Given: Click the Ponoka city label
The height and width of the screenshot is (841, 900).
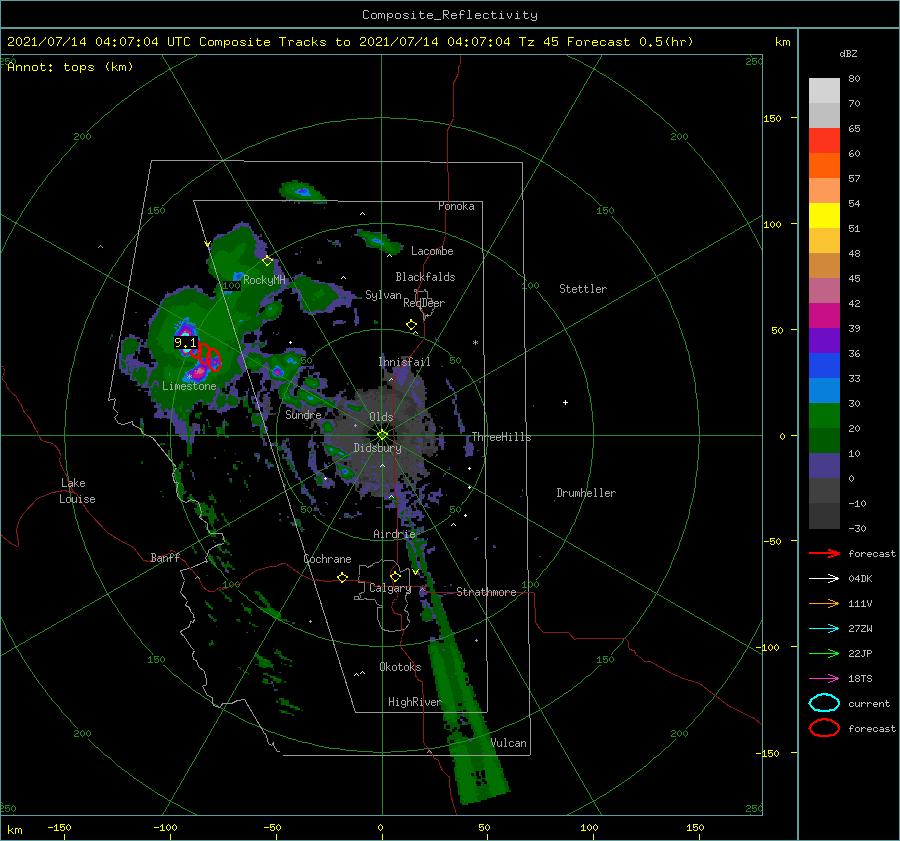Looking at the screenshot, I should click(456, 206).
